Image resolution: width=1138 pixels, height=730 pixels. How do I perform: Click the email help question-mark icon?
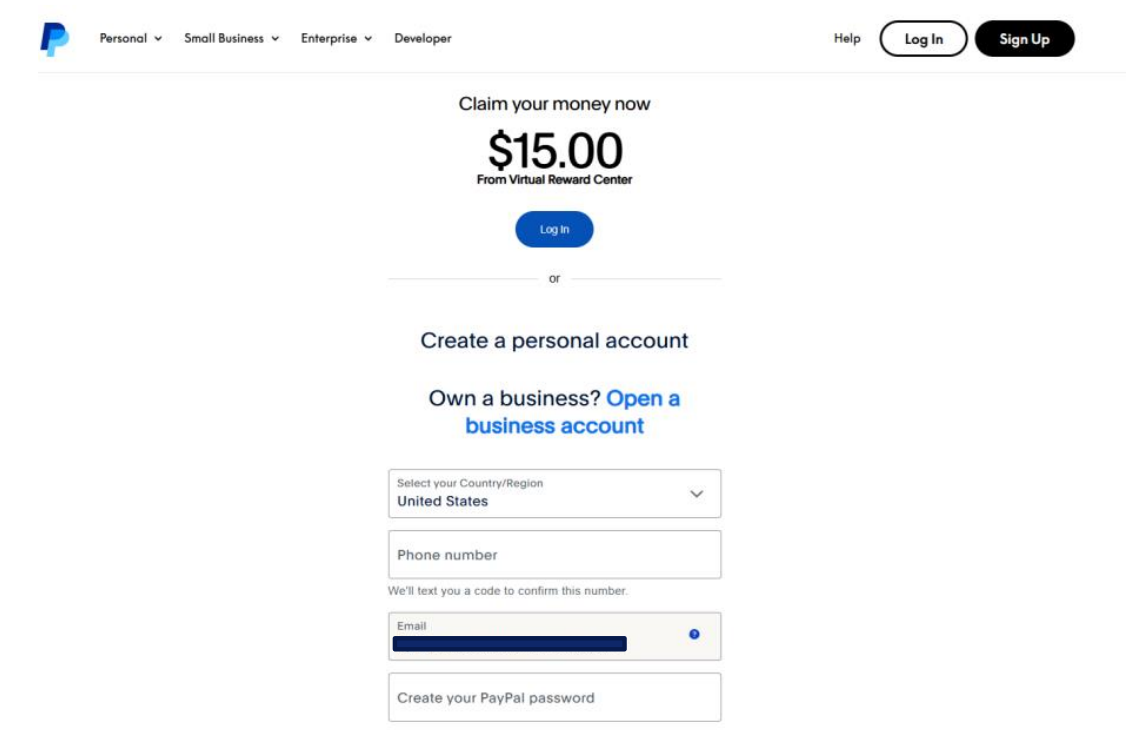694,634
